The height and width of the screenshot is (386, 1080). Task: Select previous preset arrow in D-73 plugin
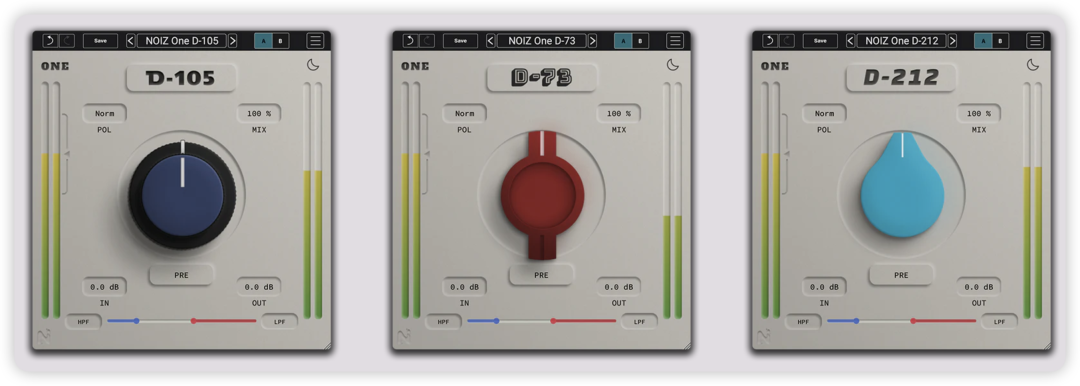490,41
